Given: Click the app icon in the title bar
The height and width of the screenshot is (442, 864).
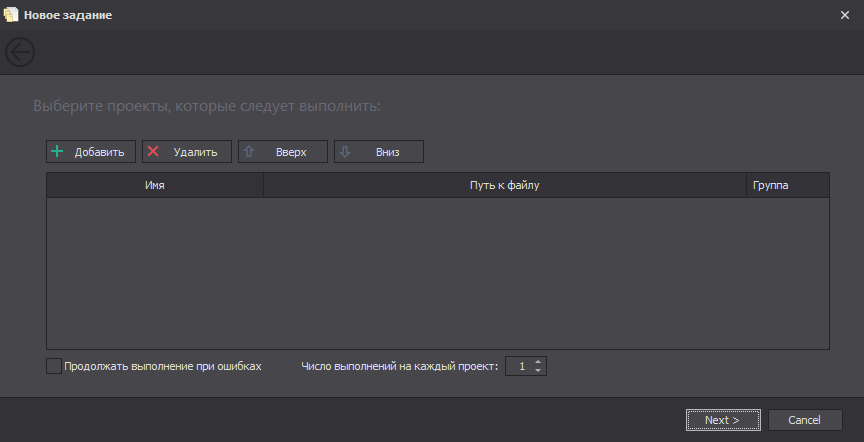Looking at the screenshot, I should (11, 15).
